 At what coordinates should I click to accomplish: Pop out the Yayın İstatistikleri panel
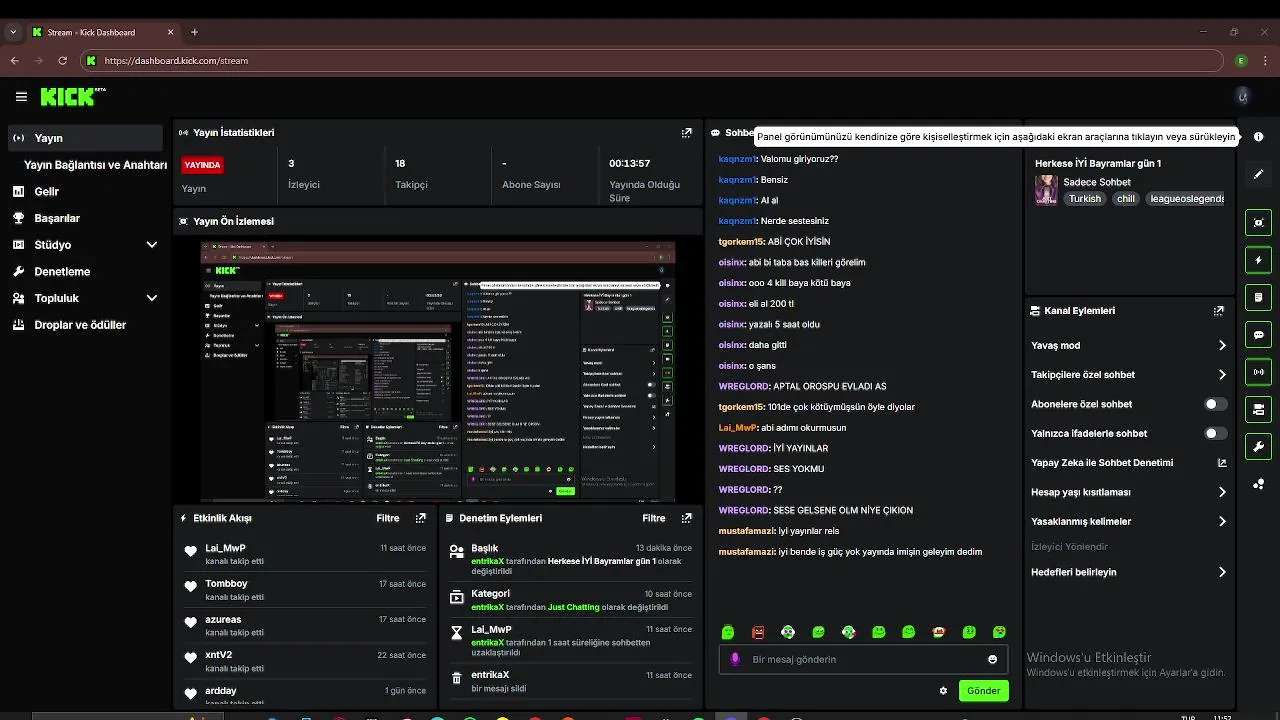click(x=686, y=132)
